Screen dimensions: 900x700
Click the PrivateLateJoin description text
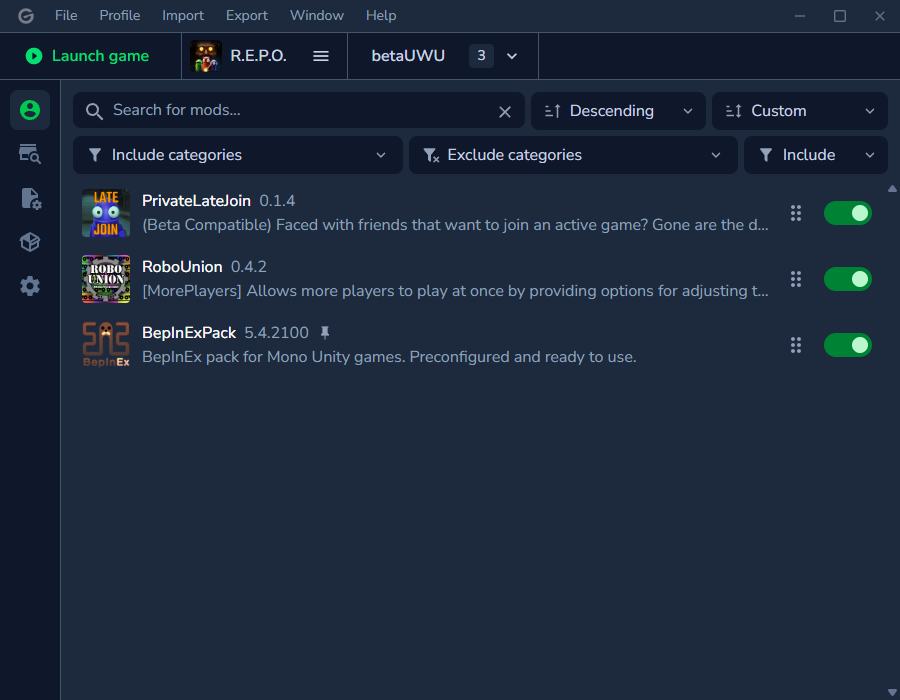click(x=455, y=225)
